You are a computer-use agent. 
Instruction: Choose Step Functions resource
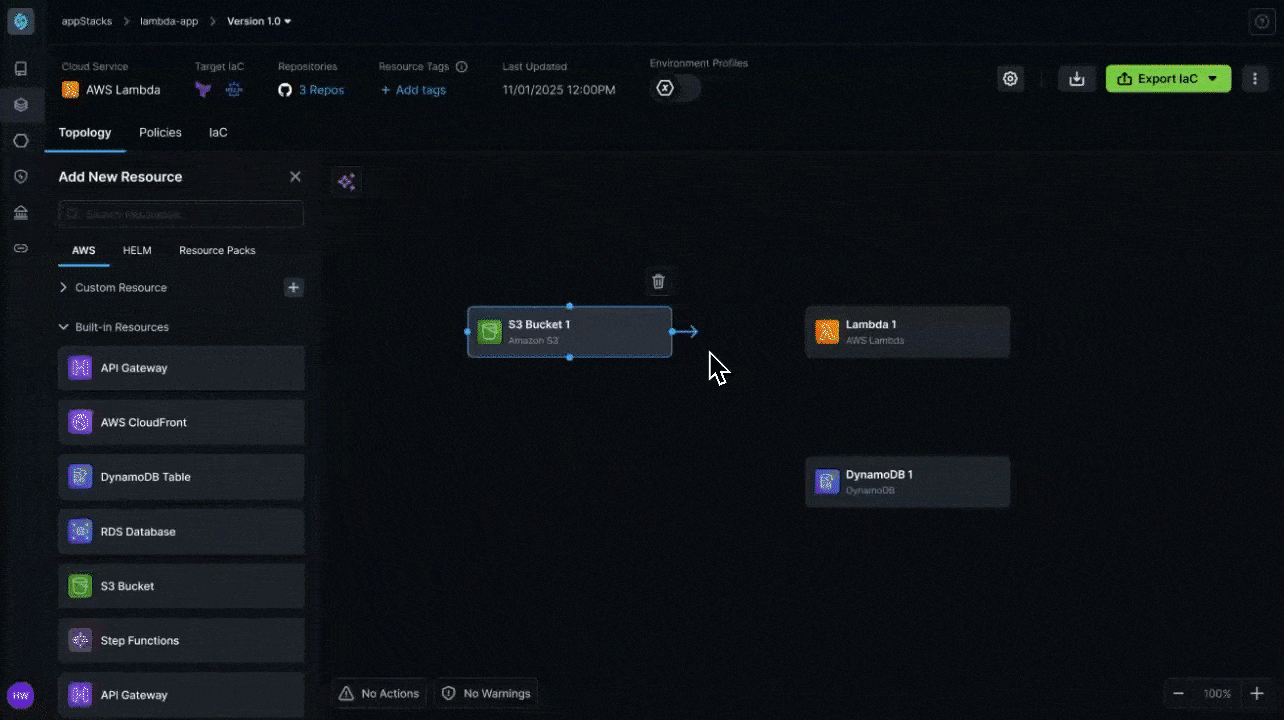[181, 641]
